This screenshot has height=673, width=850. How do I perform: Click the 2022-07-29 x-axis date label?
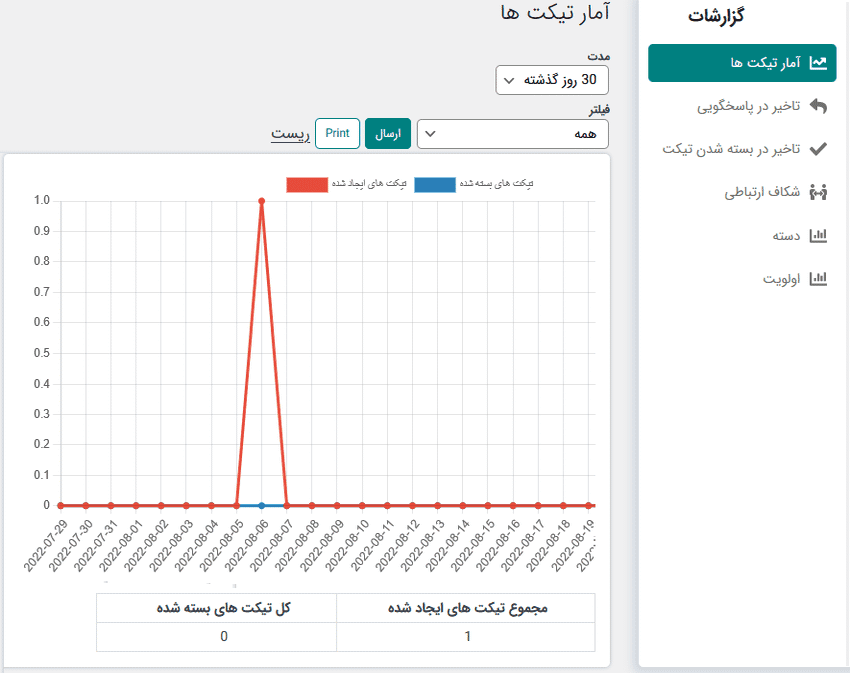46,545
